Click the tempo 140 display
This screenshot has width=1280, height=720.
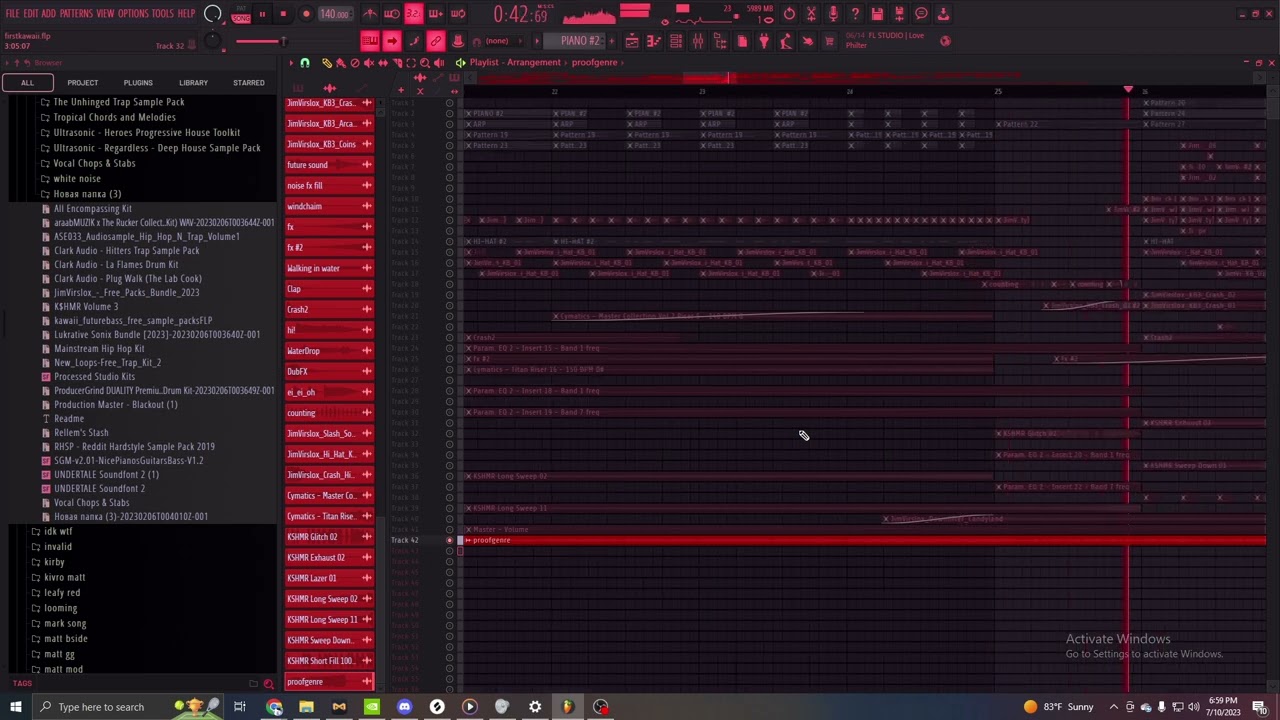334,14
